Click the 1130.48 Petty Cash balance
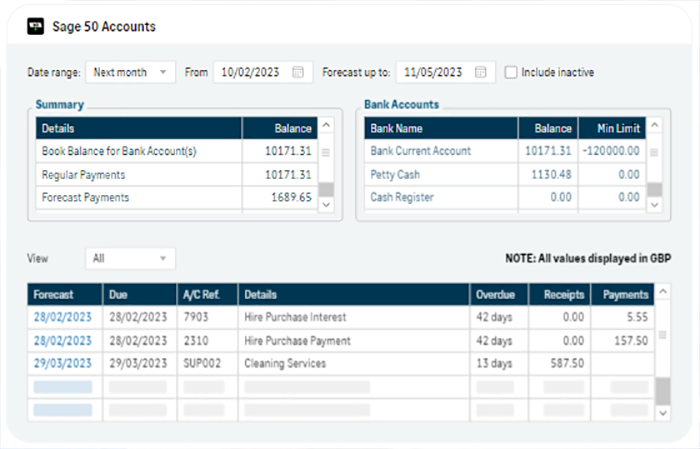This screenshot has height=449, width=700. pyautogui.click(x=551, y=175)
